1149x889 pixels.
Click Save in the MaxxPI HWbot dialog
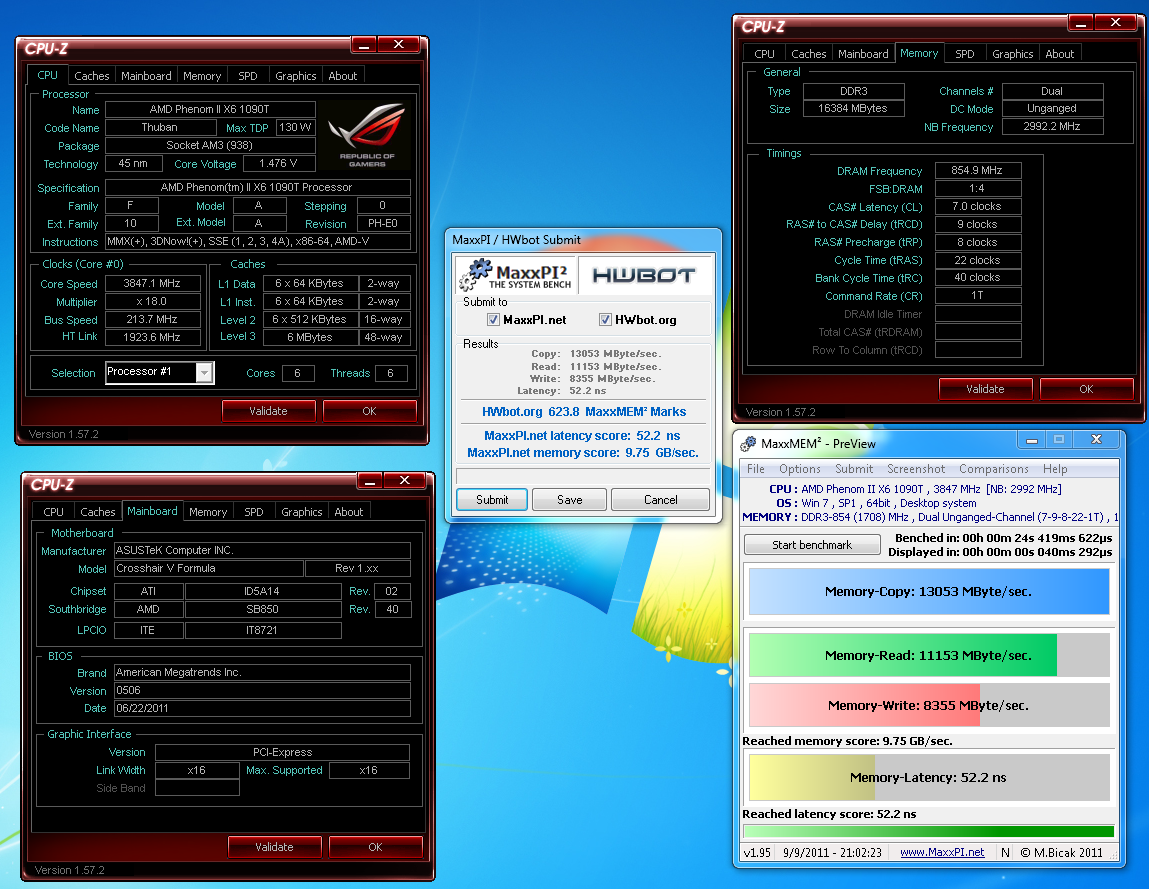point(569,500)
